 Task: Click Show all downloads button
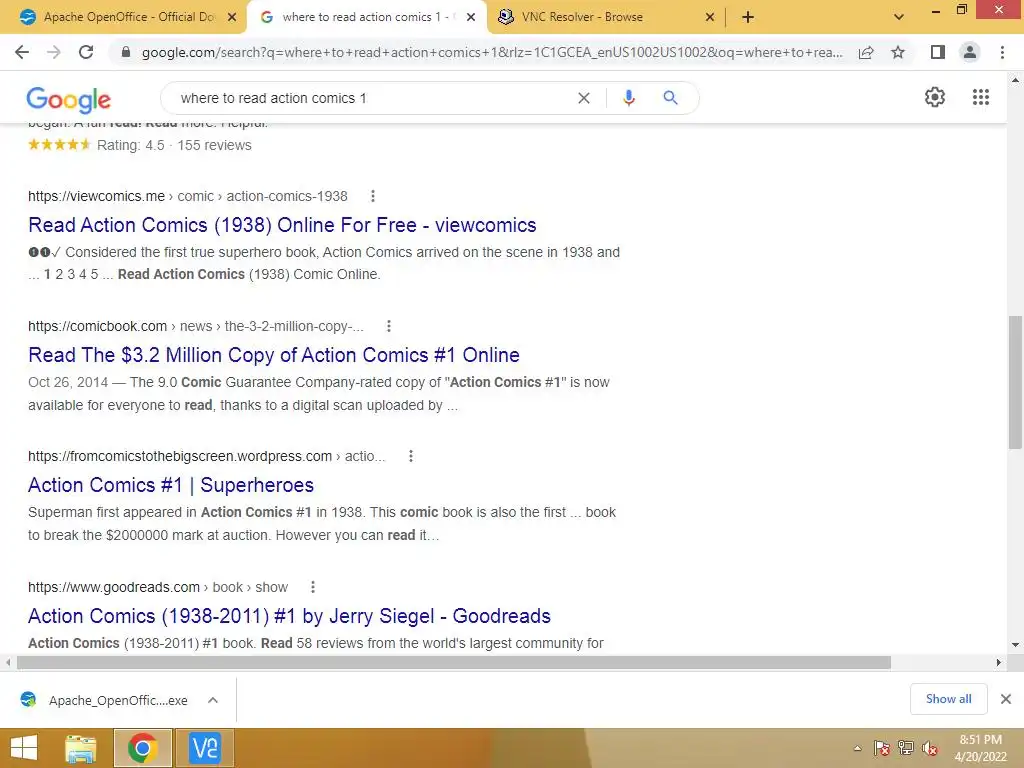tap(948, 699)
